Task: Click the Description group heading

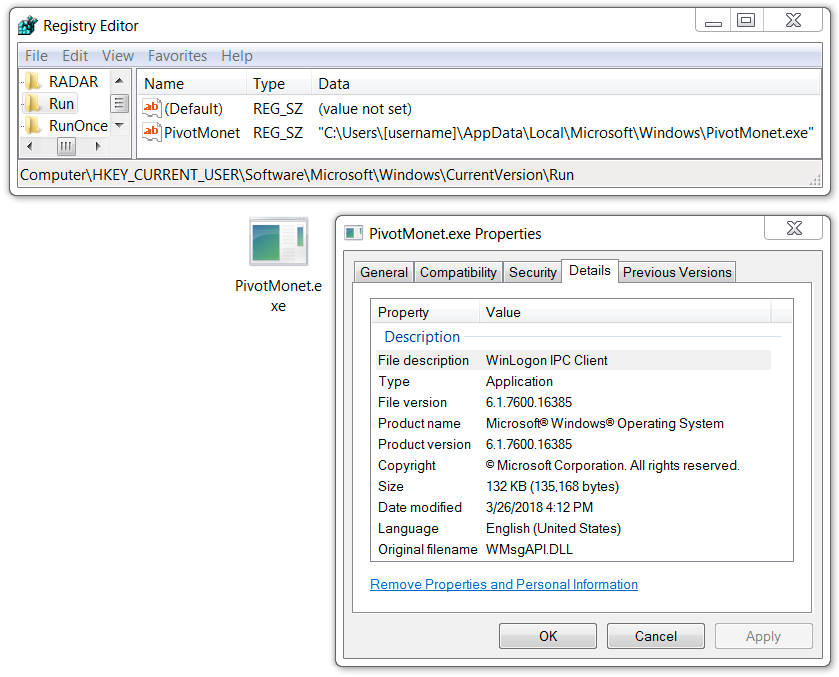Action: (x=422, y=337)
